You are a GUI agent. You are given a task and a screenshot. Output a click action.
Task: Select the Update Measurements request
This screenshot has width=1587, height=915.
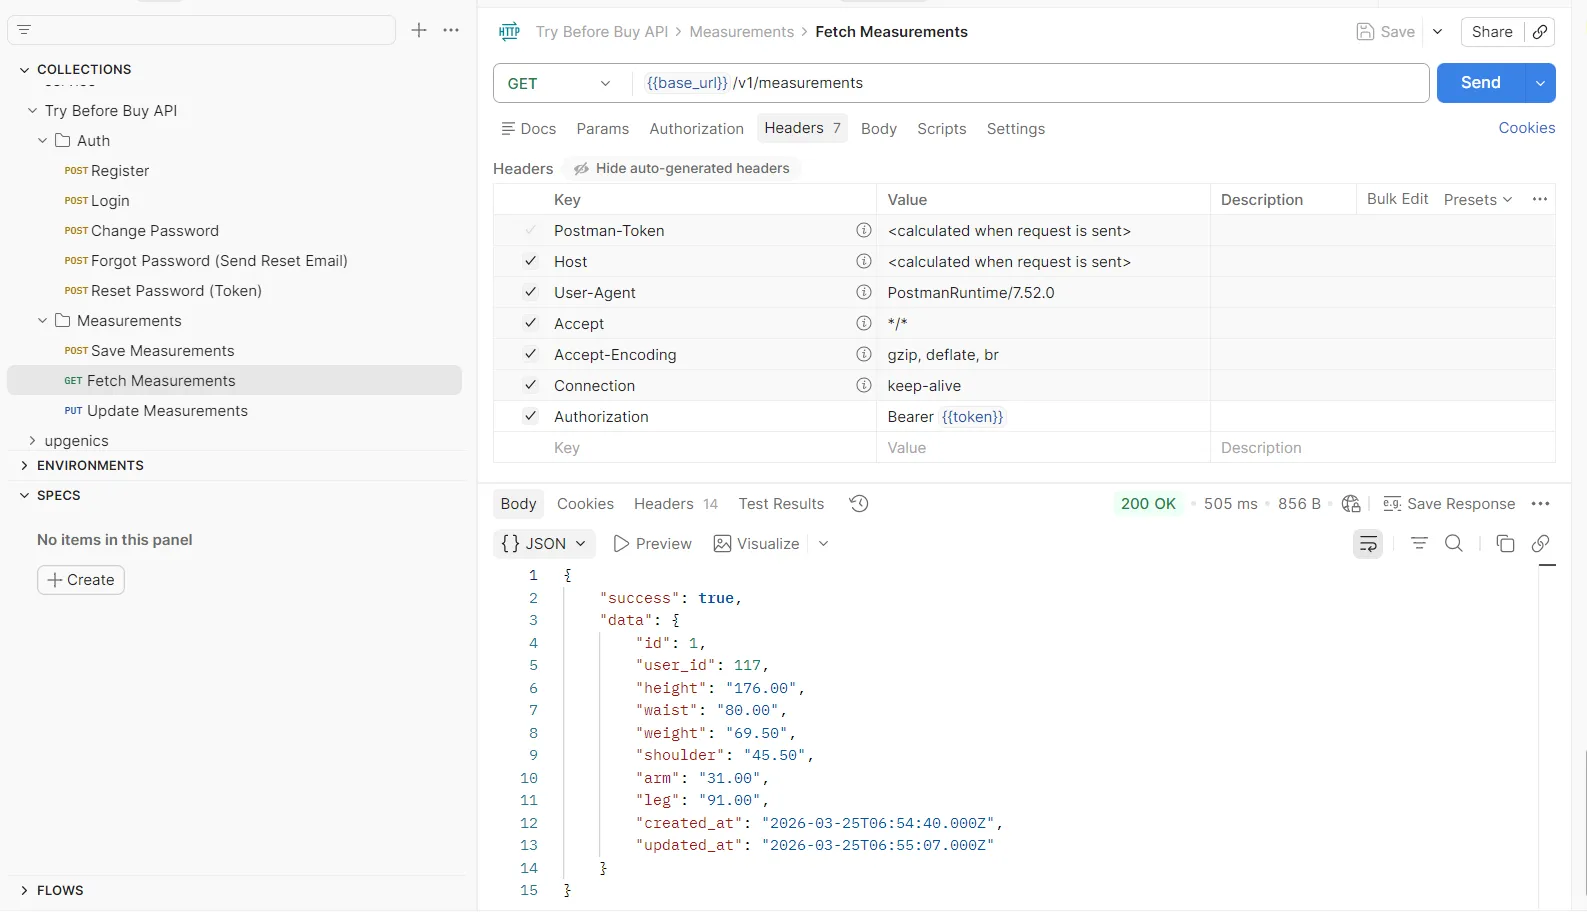(x=167, y=411)
